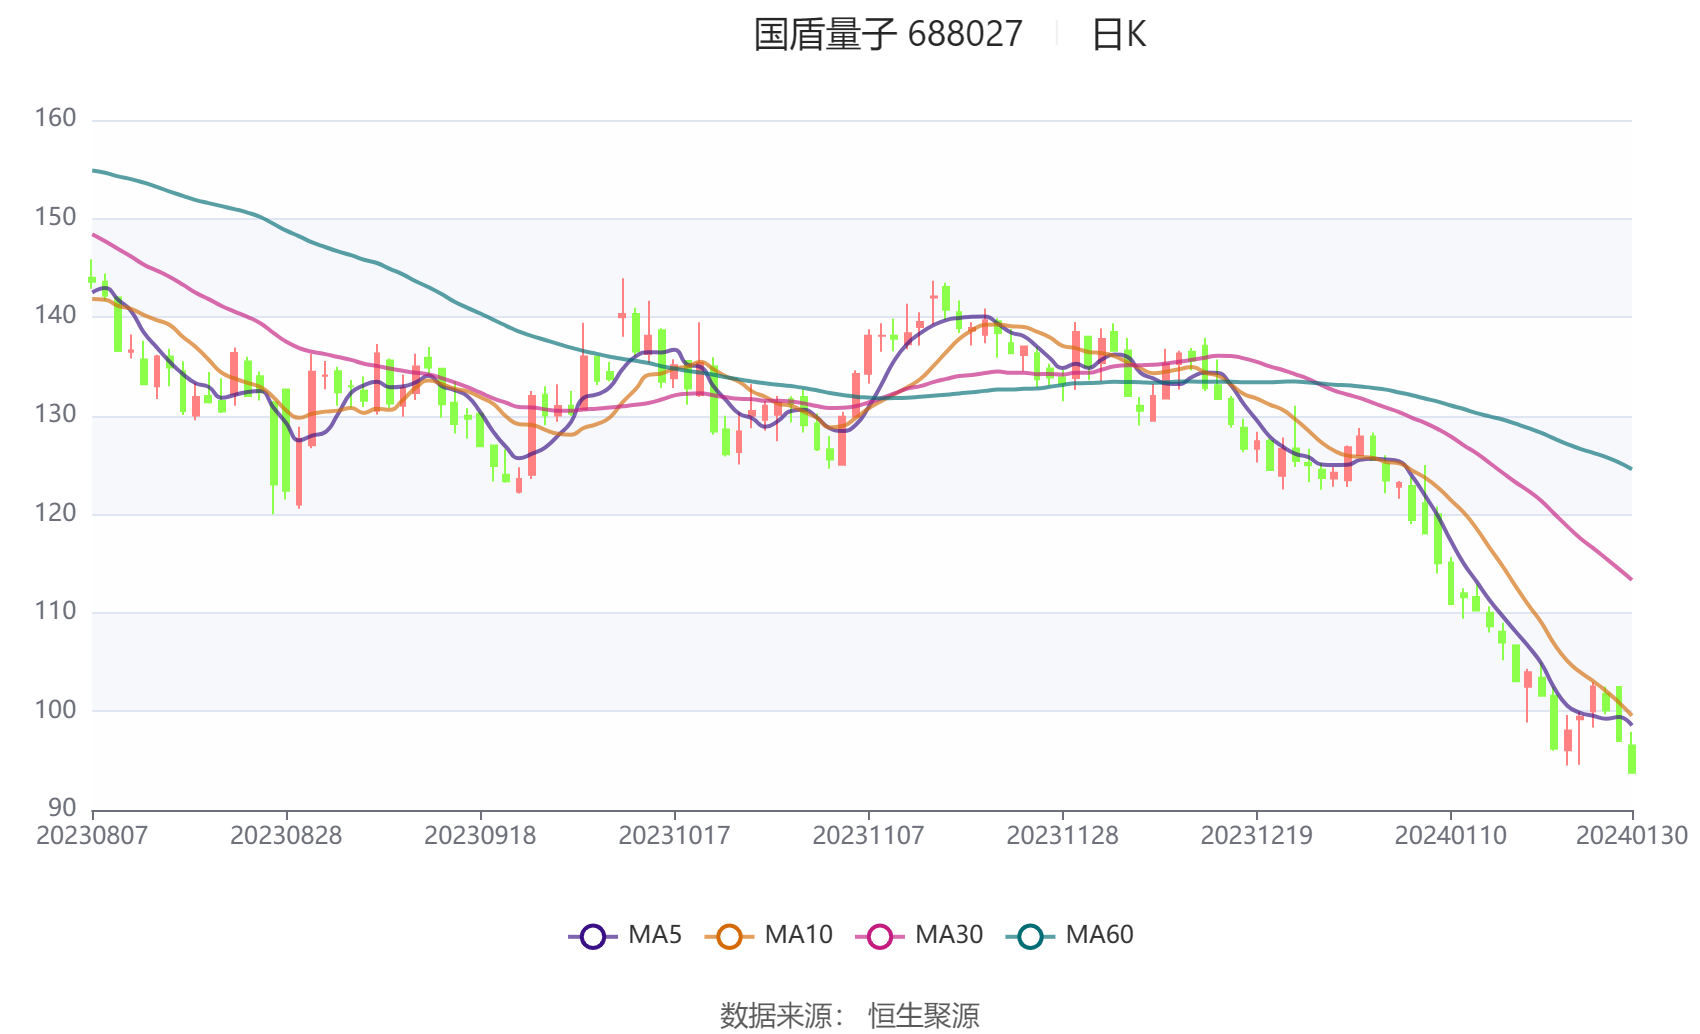
Task: Select the 20231107 date axis label
Action: [868, 835]
